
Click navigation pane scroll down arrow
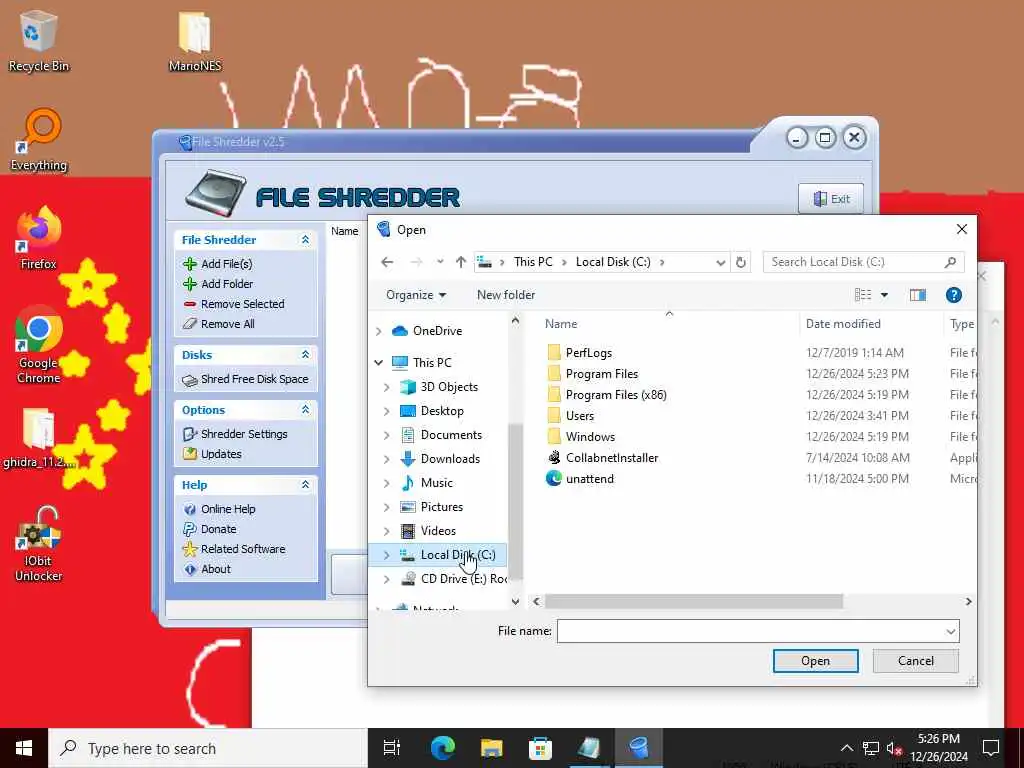(515, 601)
